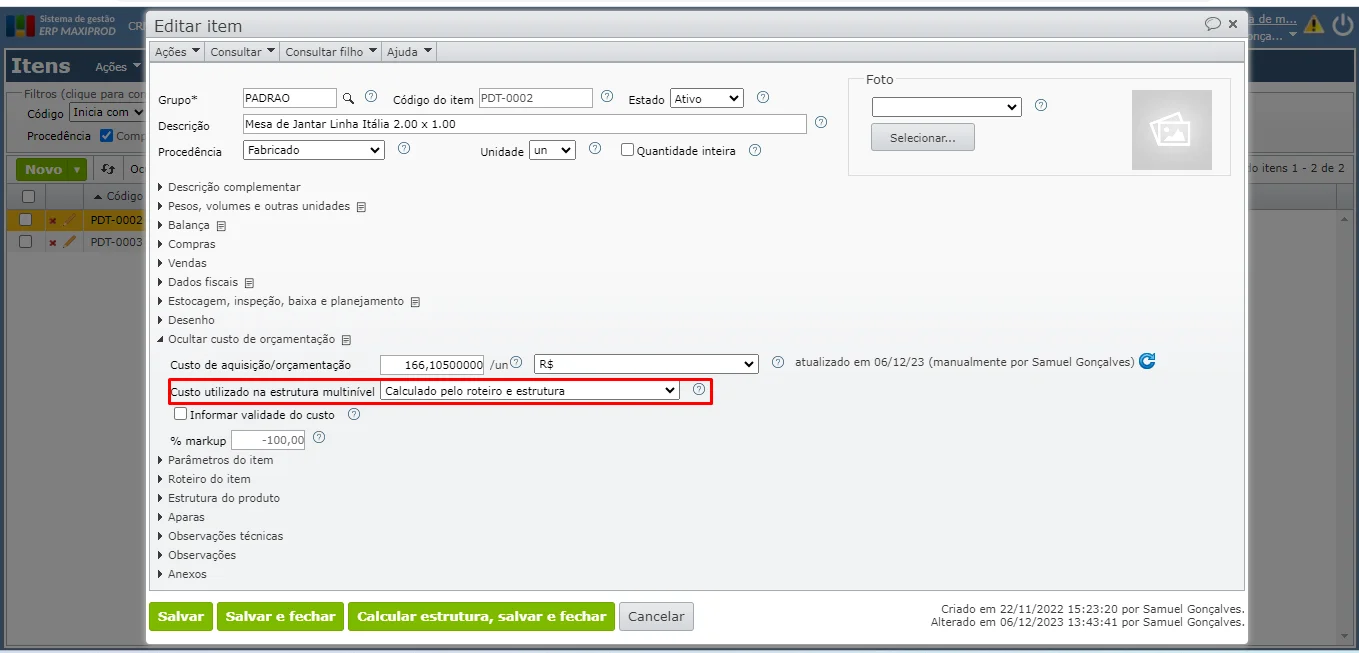Image resolution: width=1359 pixels, height=653 pixels.
Task: Toggle the select-all header checkbox in Itens list
Action: point(28,196)
